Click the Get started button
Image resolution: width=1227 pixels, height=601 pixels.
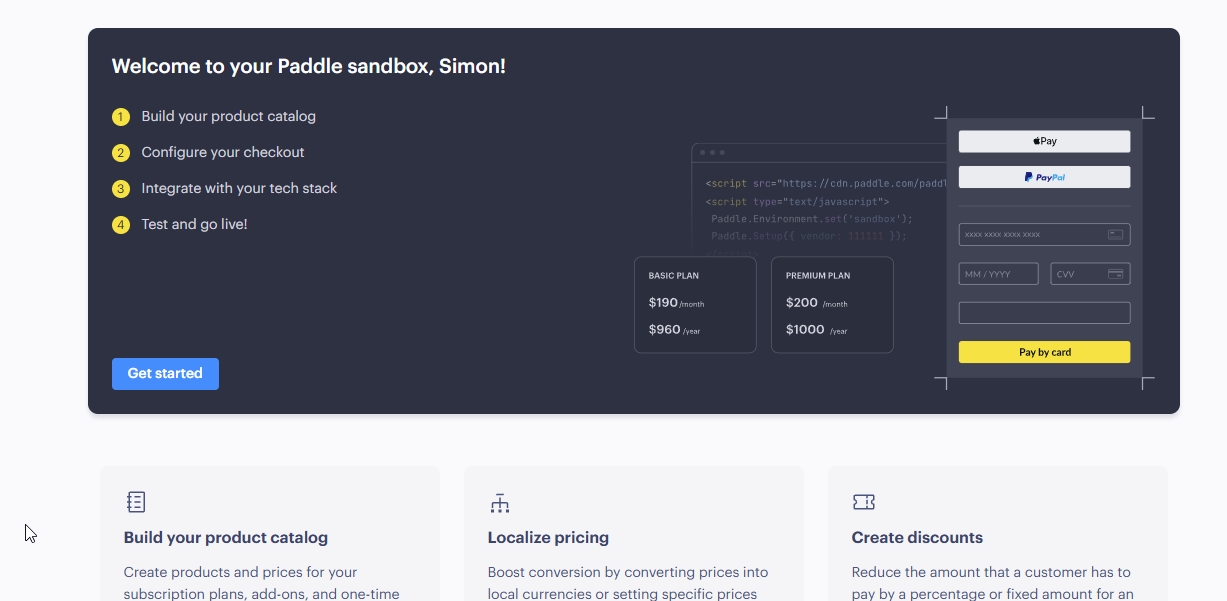[165, 373]
